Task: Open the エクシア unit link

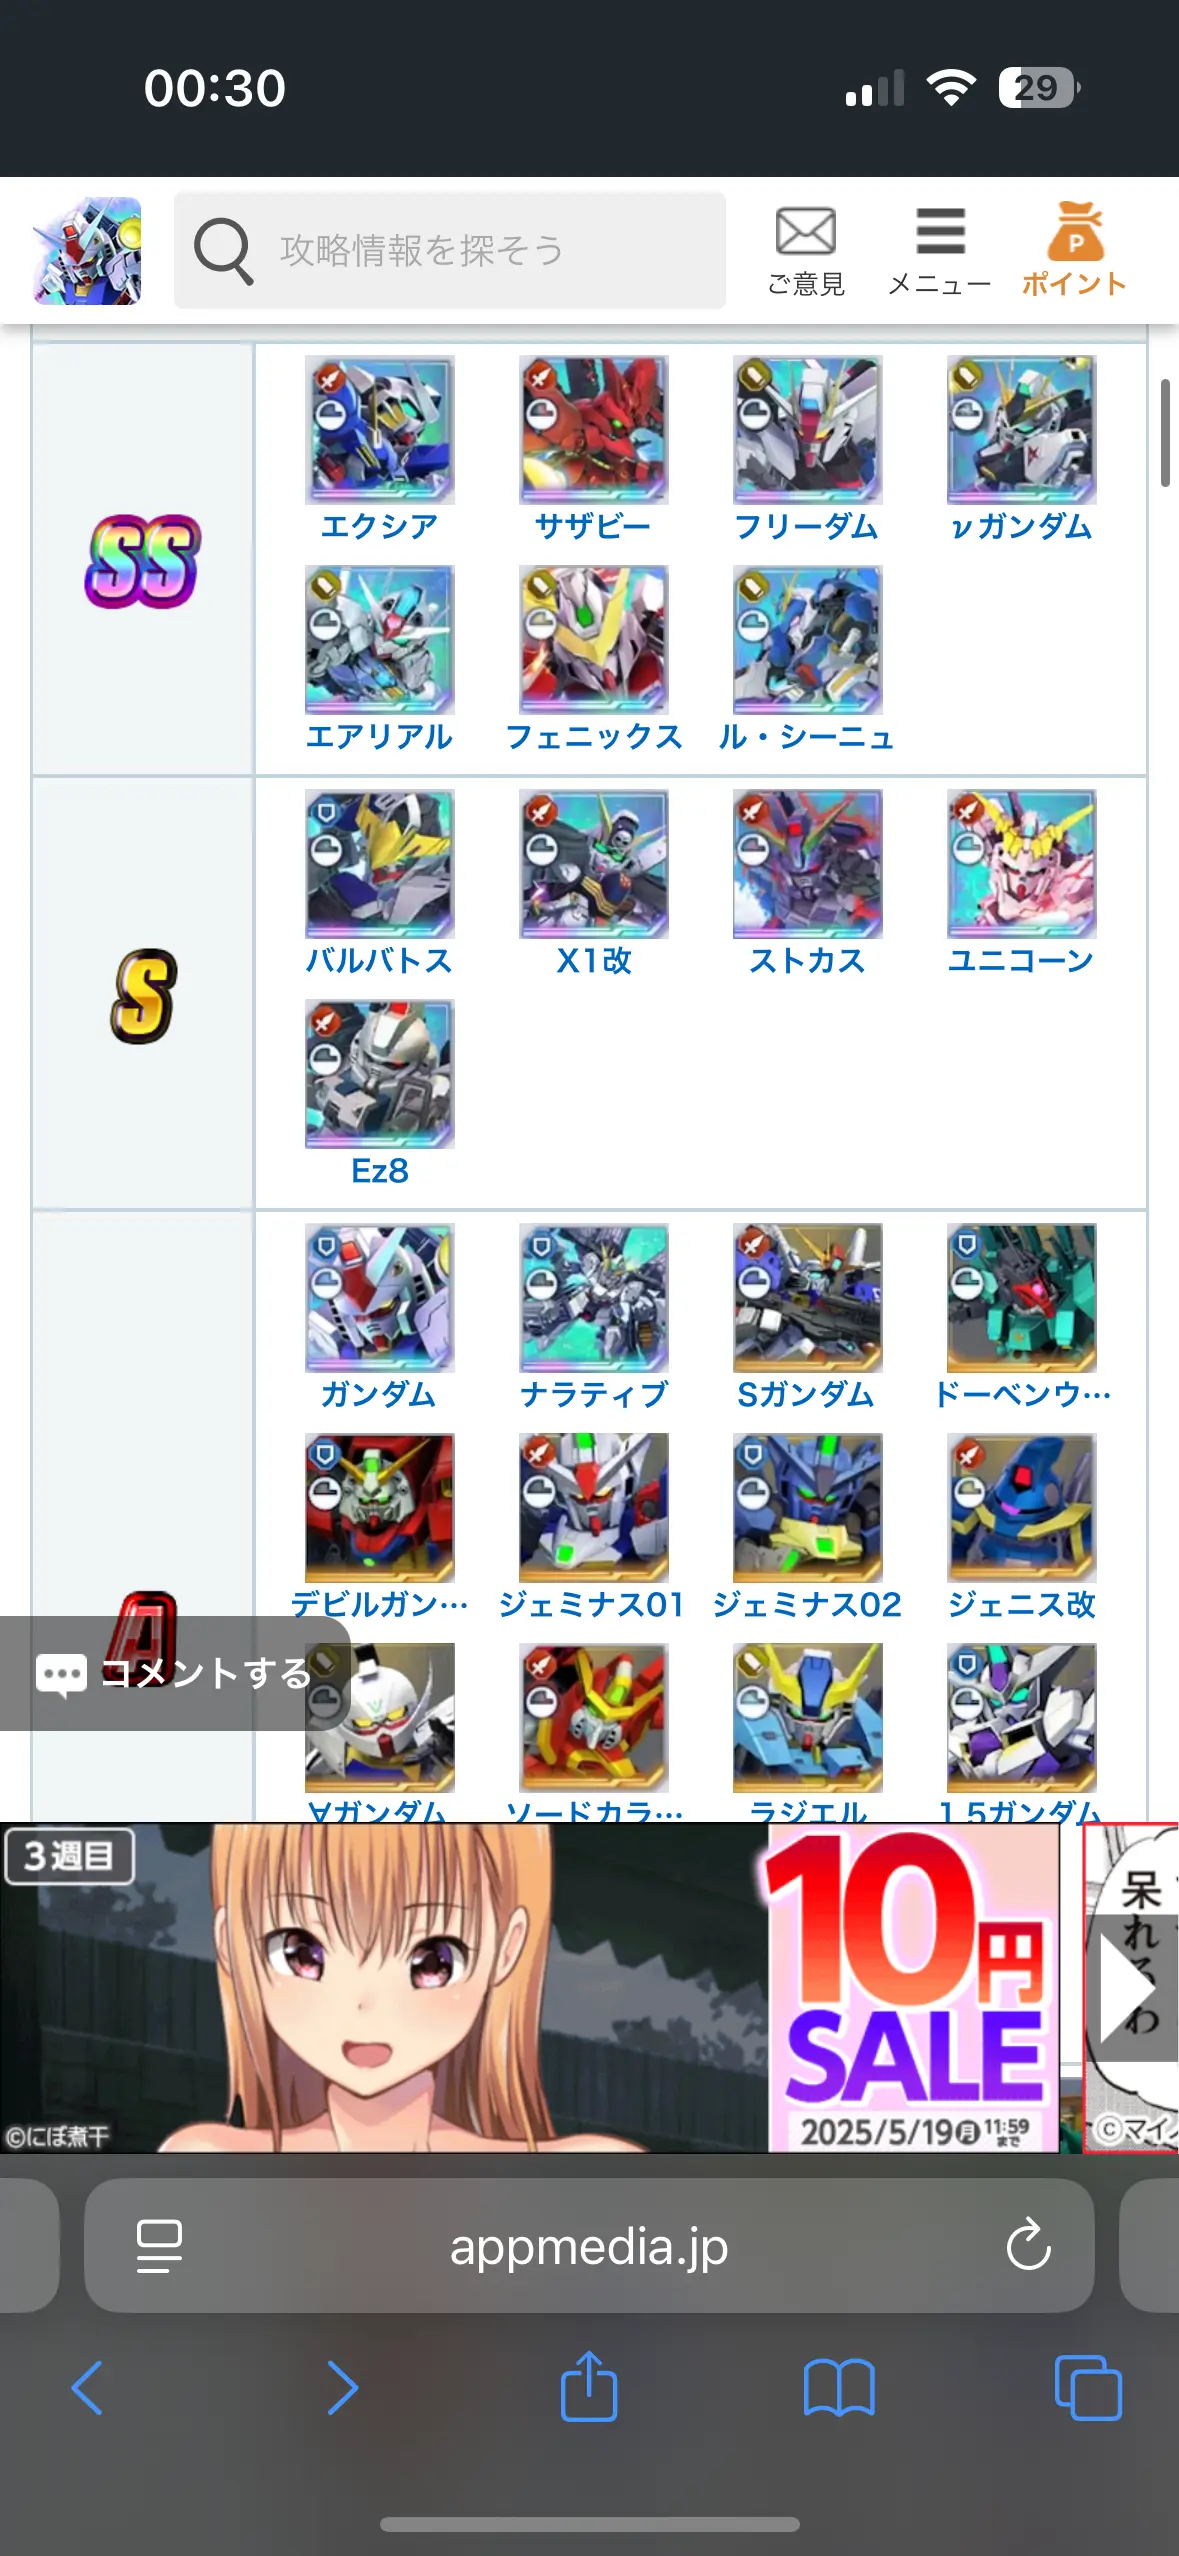Action: click(379, 526)
